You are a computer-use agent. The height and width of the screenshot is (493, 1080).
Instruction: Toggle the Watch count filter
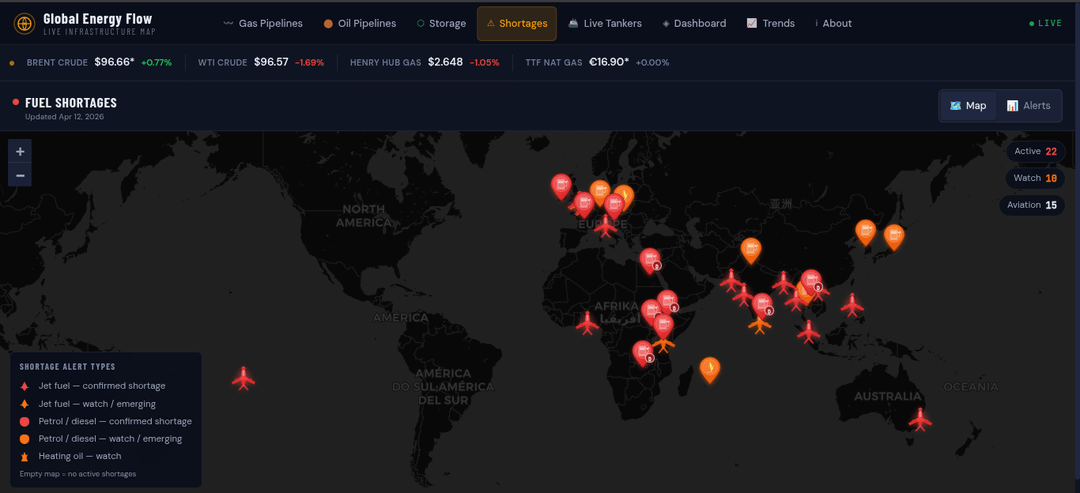[x=1035, y=178]
